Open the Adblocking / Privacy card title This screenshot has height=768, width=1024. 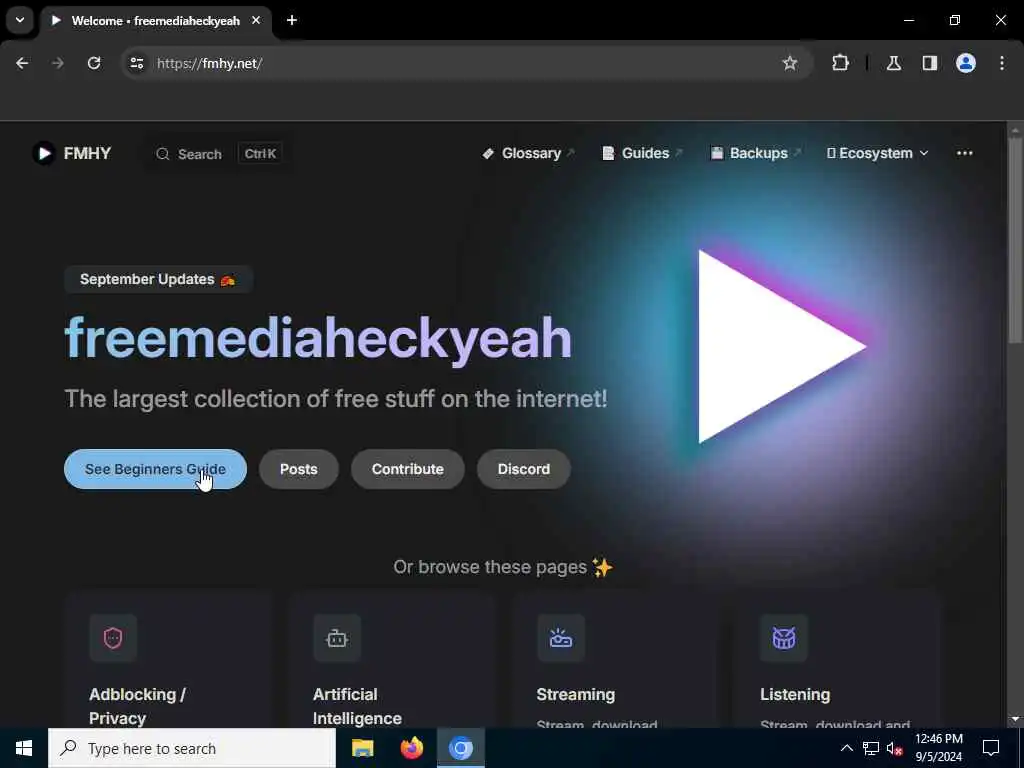(x=137, y=706)
